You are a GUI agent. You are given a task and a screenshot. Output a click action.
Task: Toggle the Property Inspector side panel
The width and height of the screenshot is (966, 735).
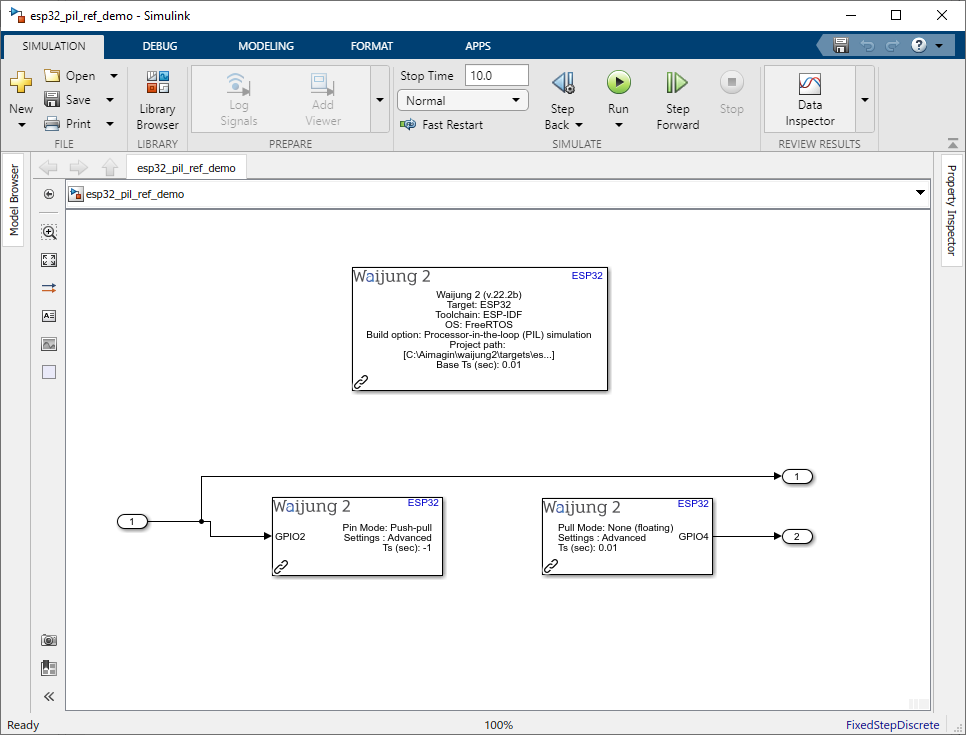[951, 210]
